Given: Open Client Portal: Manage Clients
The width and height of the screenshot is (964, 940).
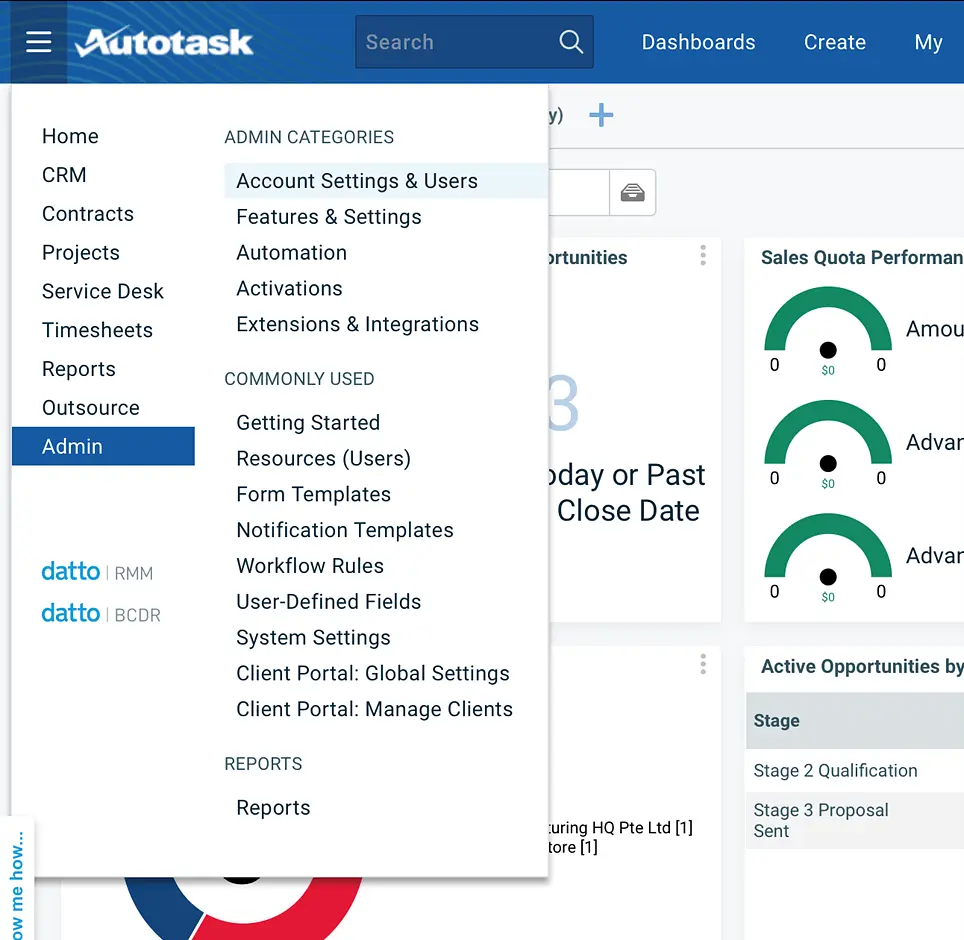Looking at the screenshot, I should pyautogui.click(x=374, y=709).
